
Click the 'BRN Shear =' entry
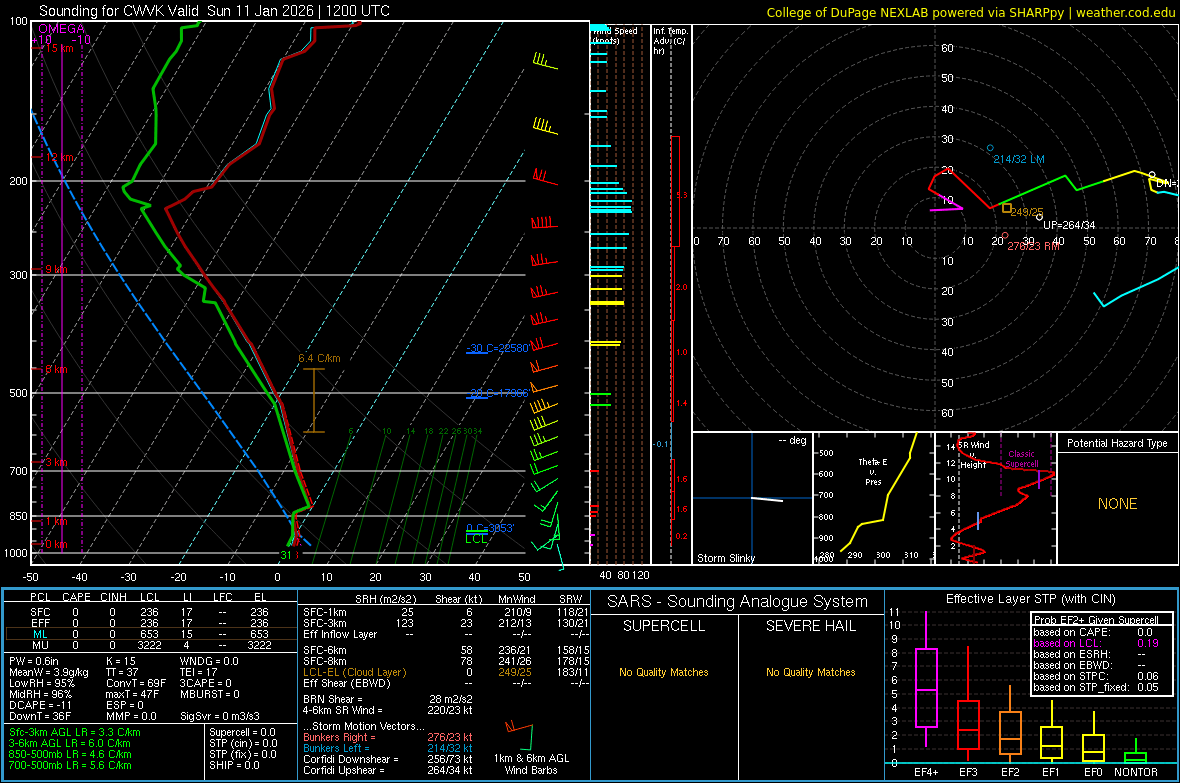pos(333,699)
